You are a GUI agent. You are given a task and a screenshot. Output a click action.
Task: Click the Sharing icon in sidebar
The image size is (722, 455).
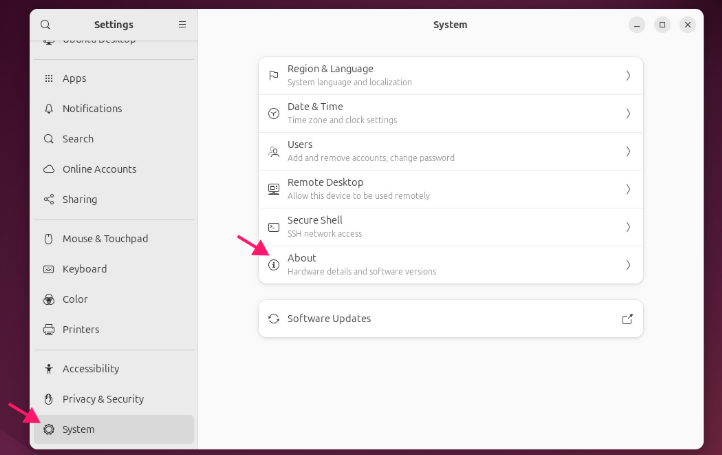pyautogui.click(x=49, y=199)
